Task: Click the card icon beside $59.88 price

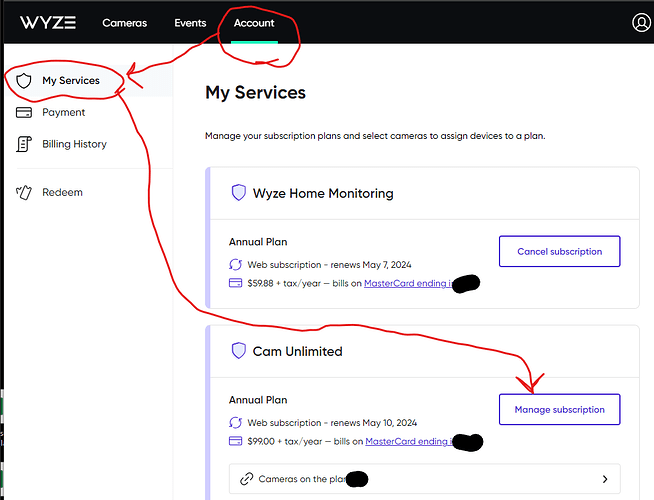Action: [x=235, y=283]
